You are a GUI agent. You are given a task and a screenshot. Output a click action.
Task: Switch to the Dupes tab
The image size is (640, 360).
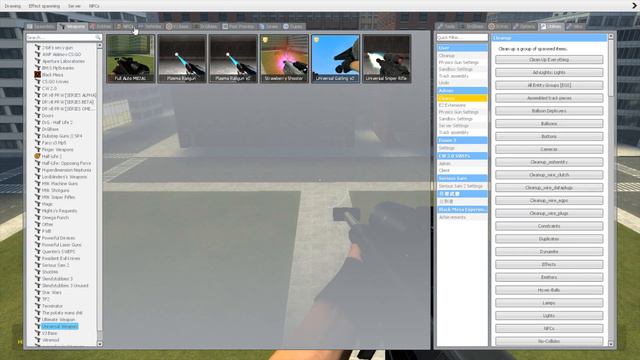pyautogui.click(x=293, y=27)
